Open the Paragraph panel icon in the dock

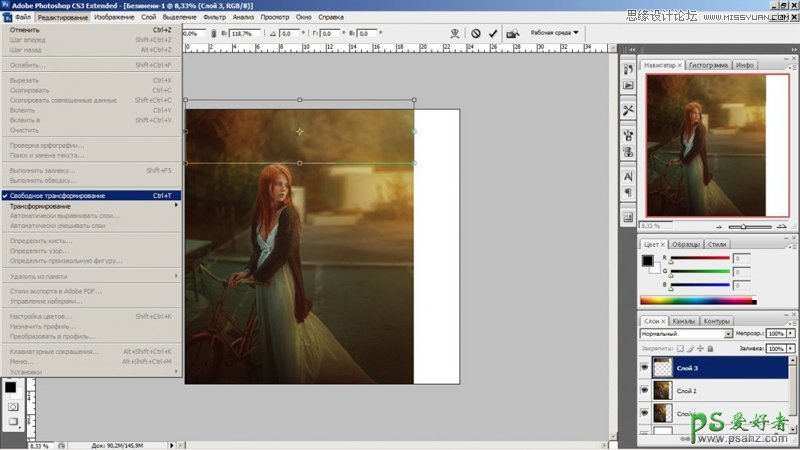coord(628,192)
